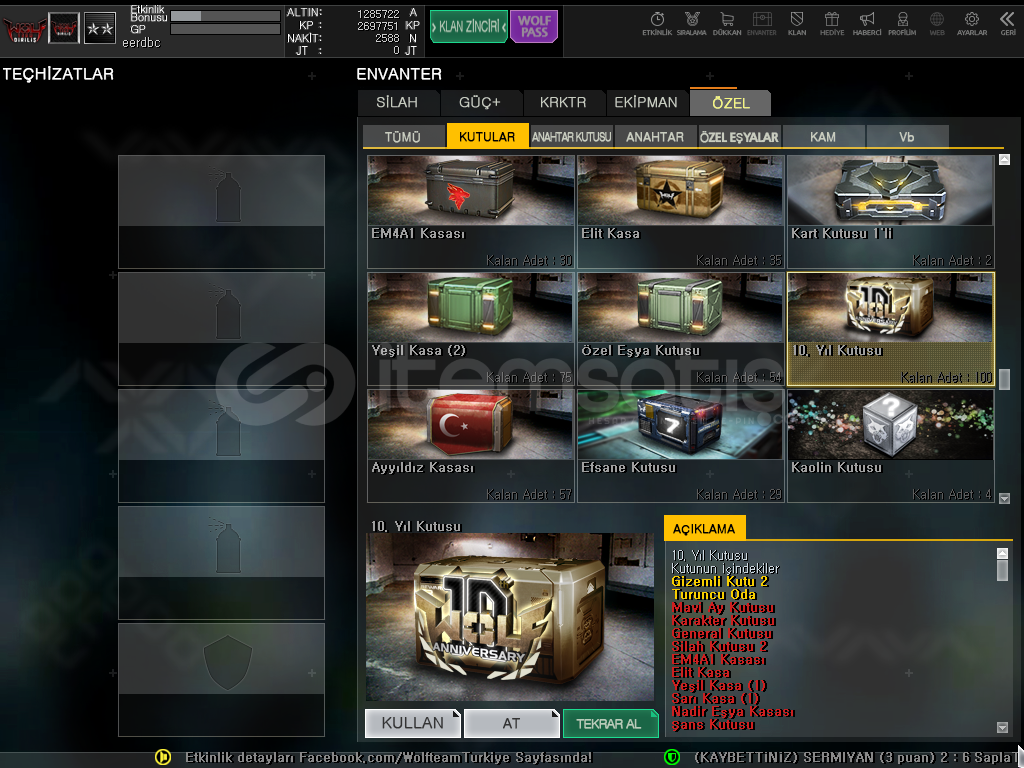This screenshot has height=768, width=1024.
Task: Click 'Nadir Eşya Kasası' in description list
Action: [733, 711]
